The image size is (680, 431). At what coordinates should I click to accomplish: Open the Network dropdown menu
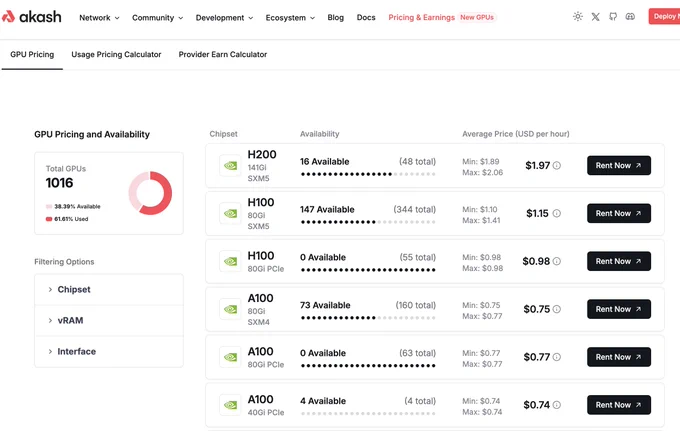pos(99,18)
